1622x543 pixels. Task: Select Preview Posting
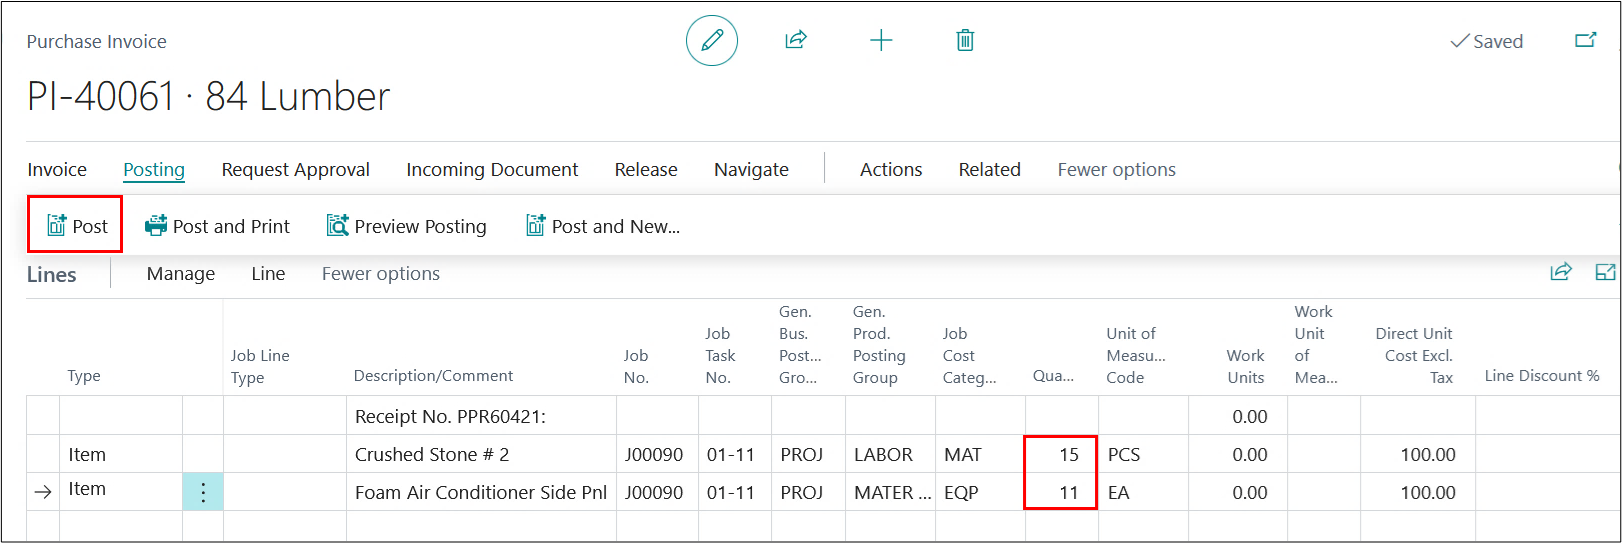(407, 226)
